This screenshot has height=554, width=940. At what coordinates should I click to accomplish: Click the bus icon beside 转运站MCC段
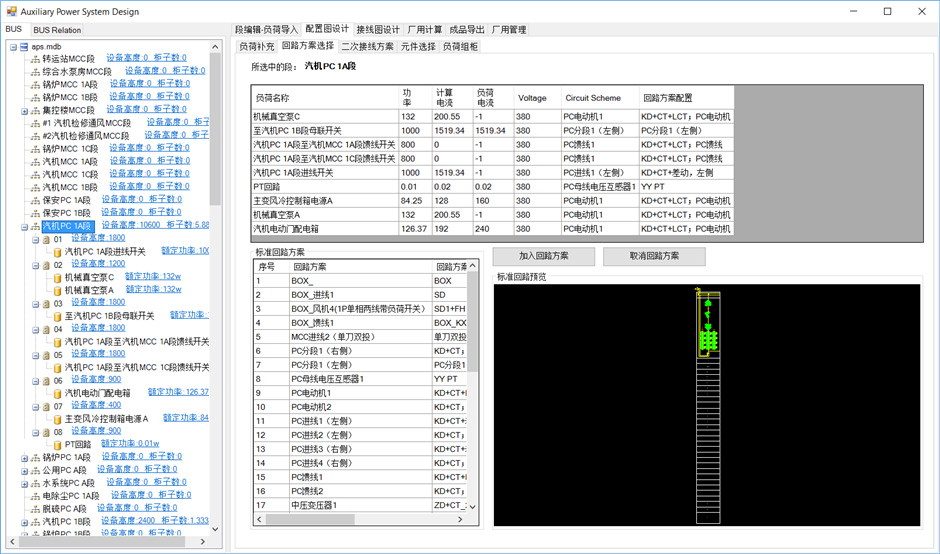(x=35, y=59)
